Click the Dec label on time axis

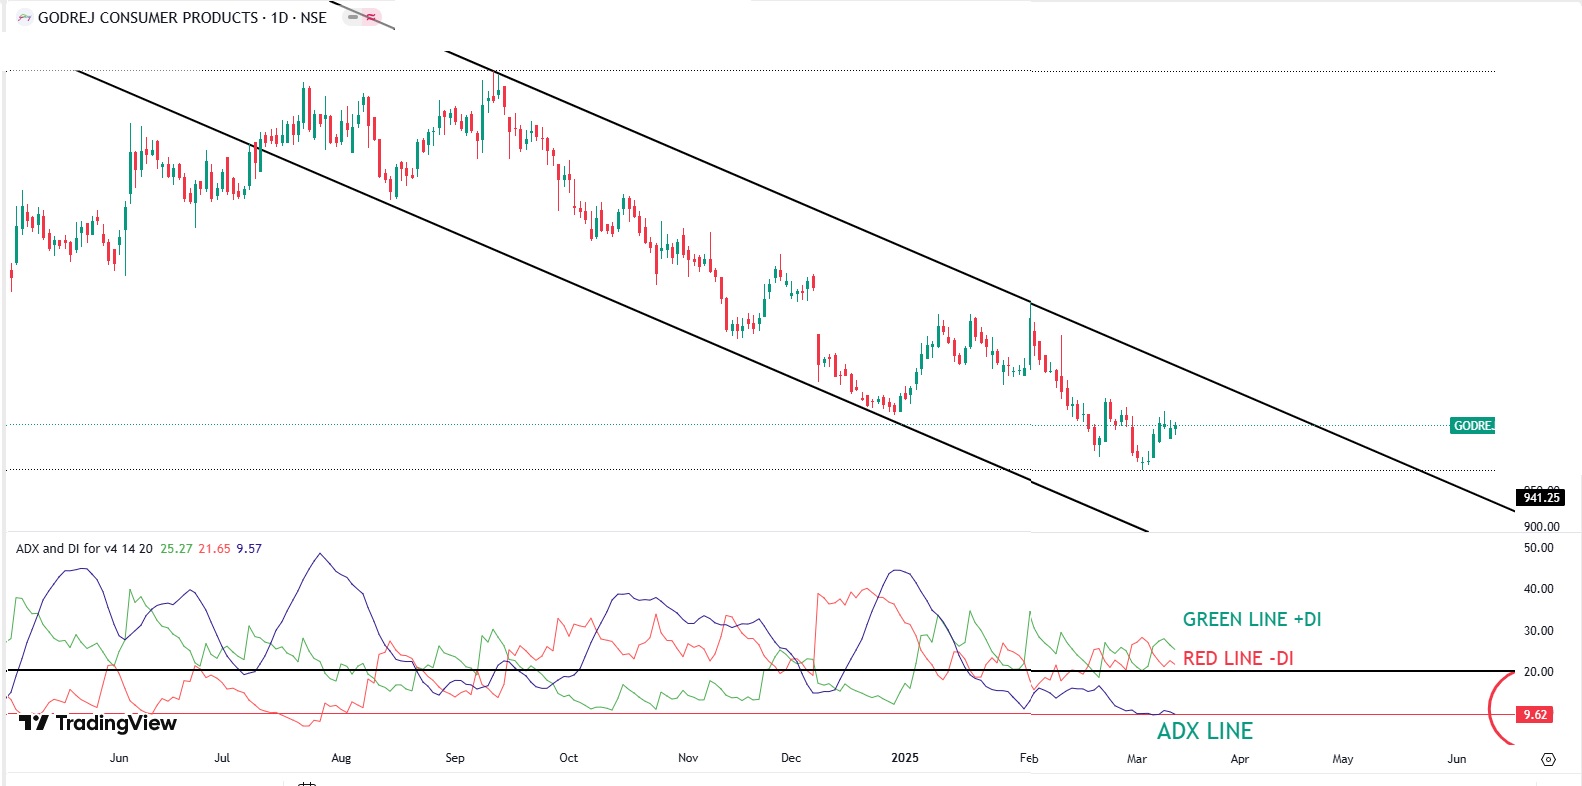tap(791, 758)
